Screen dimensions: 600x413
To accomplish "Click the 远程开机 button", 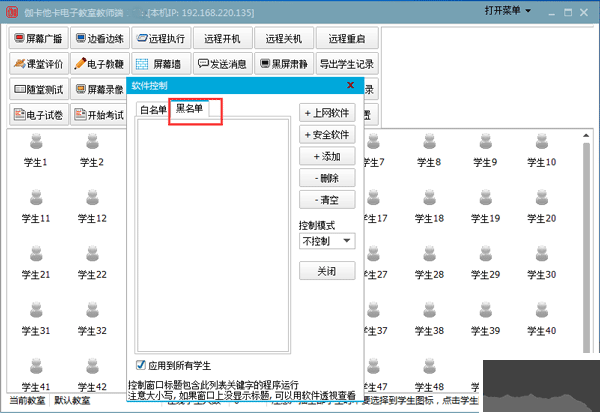I will click(x=223, y=38).
